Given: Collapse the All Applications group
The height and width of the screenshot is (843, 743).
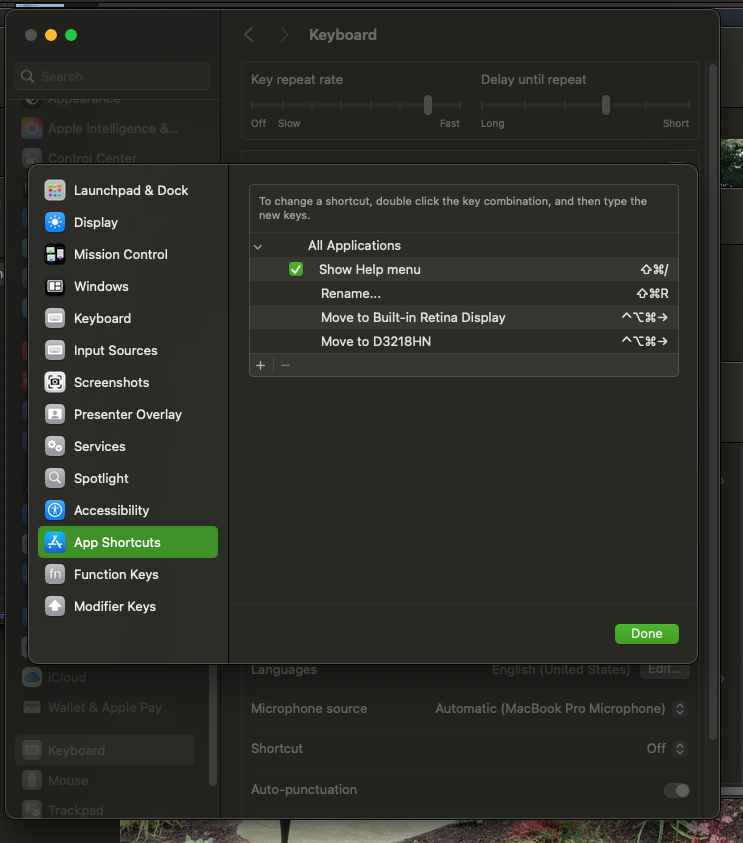Looking at the screenshot, I should point(258,245).
